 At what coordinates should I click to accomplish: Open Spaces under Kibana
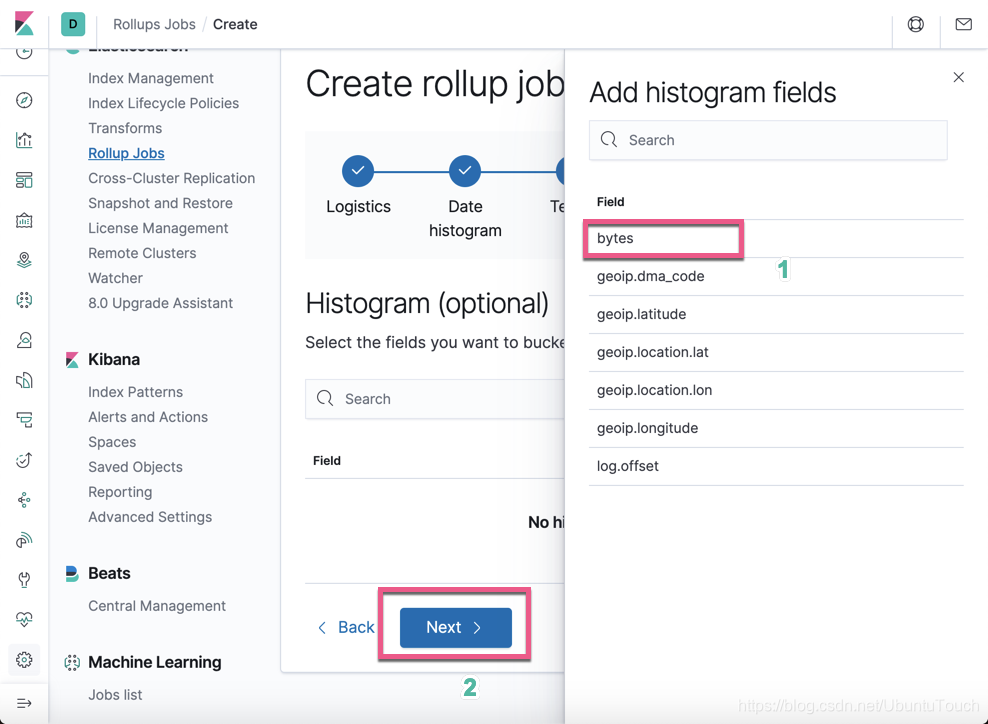(x=112, y=442)
